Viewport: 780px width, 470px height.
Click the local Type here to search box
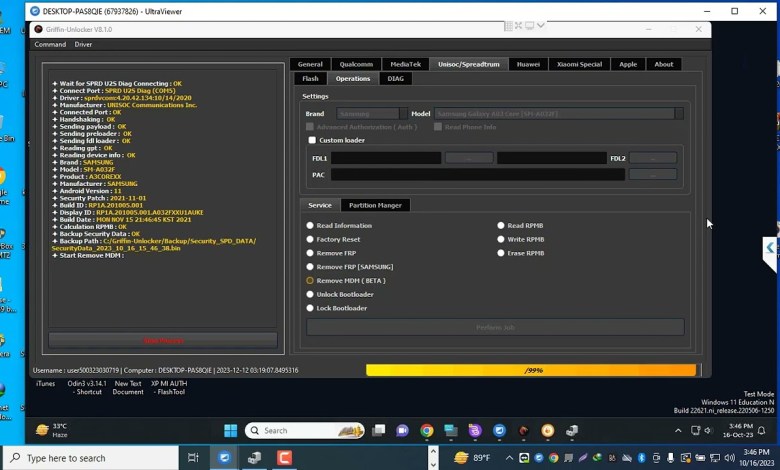click(91, 458)
